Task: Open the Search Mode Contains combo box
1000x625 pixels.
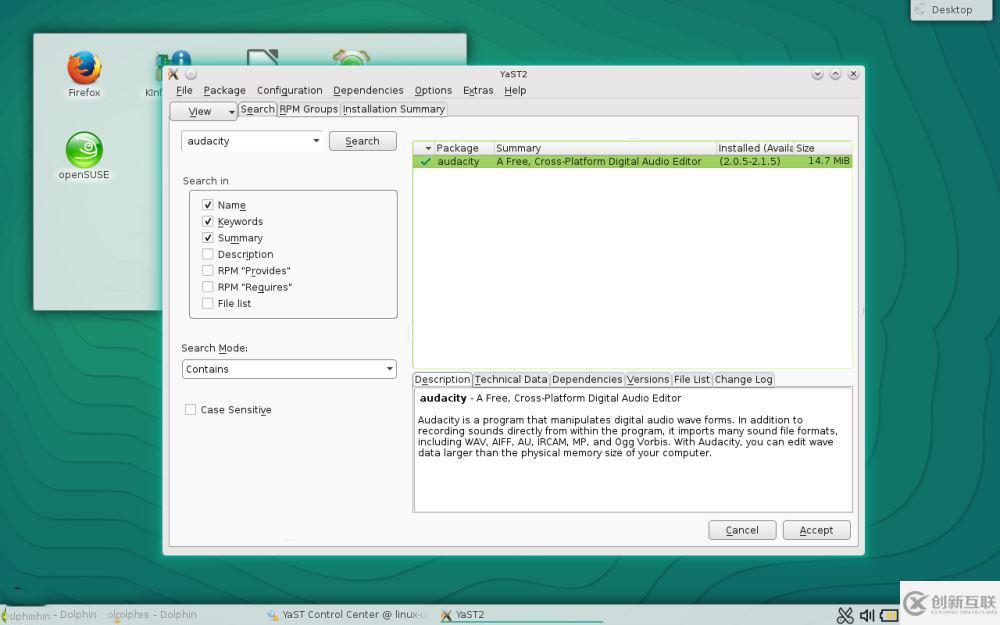Action: tap(289, 369)
